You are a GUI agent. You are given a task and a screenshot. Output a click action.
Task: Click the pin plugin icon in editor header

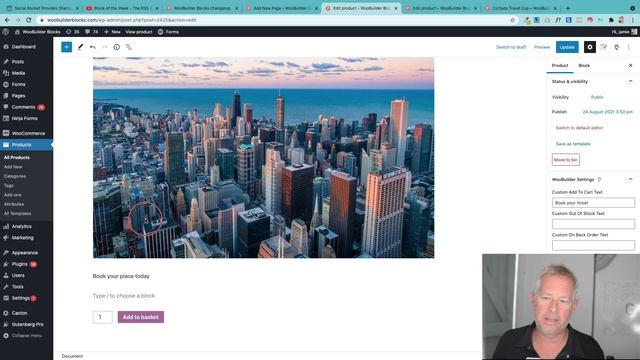coord(617,47)
